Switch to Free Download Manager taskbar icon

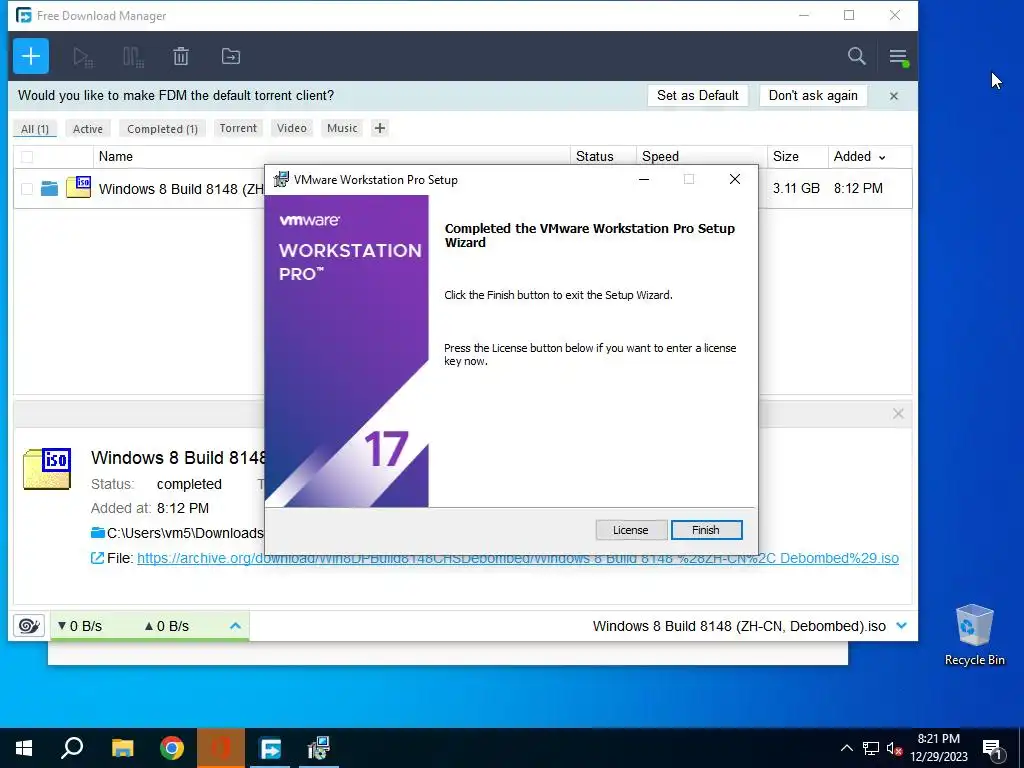tap(270, 748)
